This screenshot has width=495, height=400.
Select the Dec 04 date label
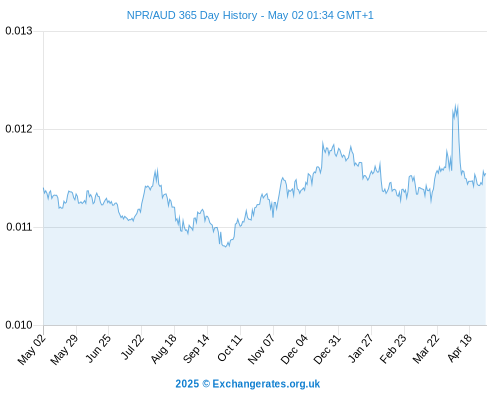294,349
